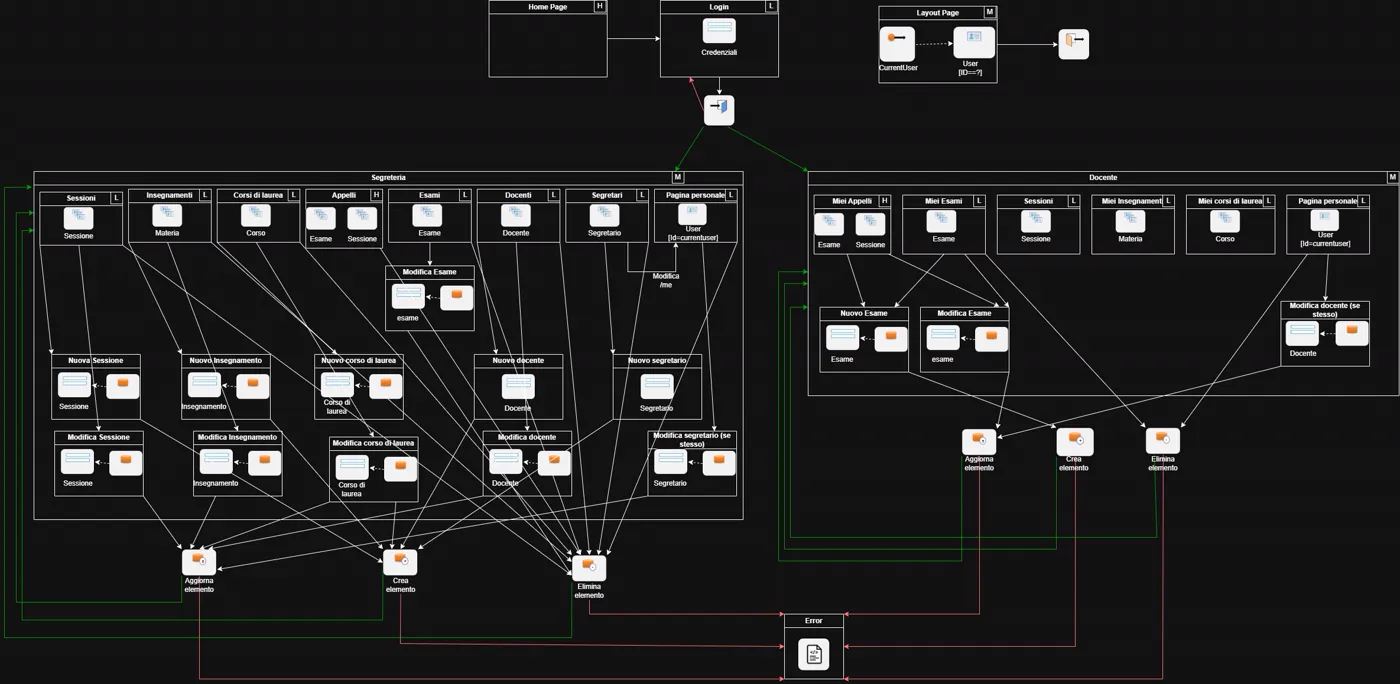
Task: Select the Home Page title text
Action: 548,7
